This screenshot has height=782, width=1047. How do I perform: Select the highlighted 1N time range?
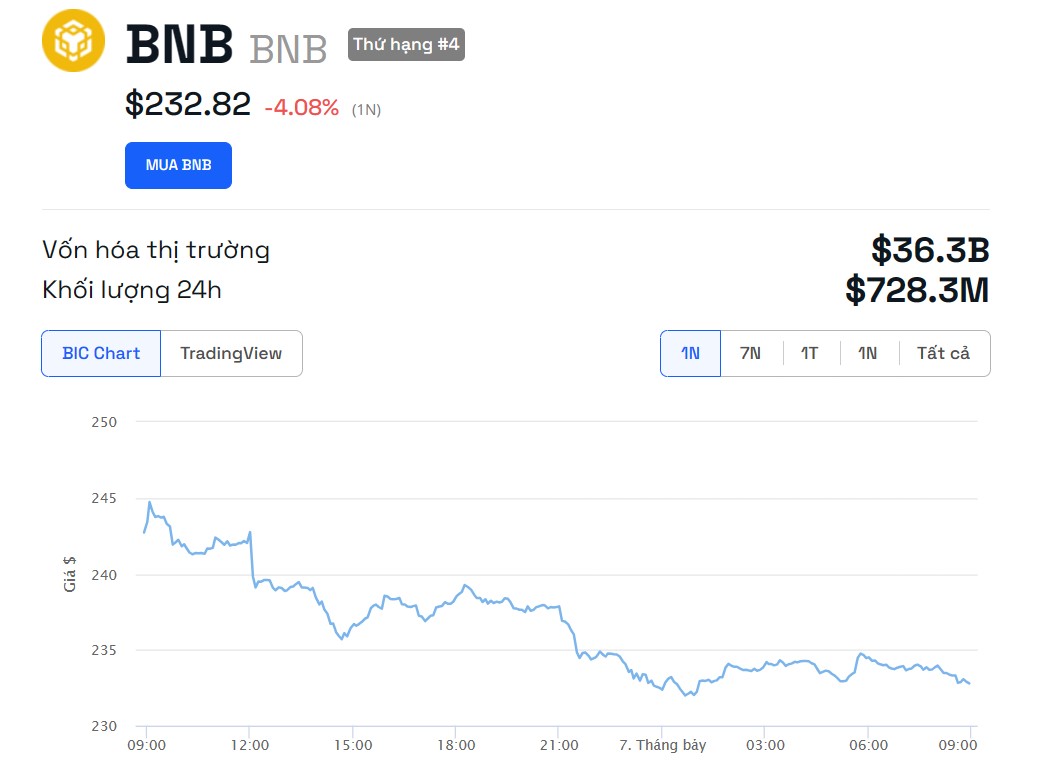tap(690, 353)
